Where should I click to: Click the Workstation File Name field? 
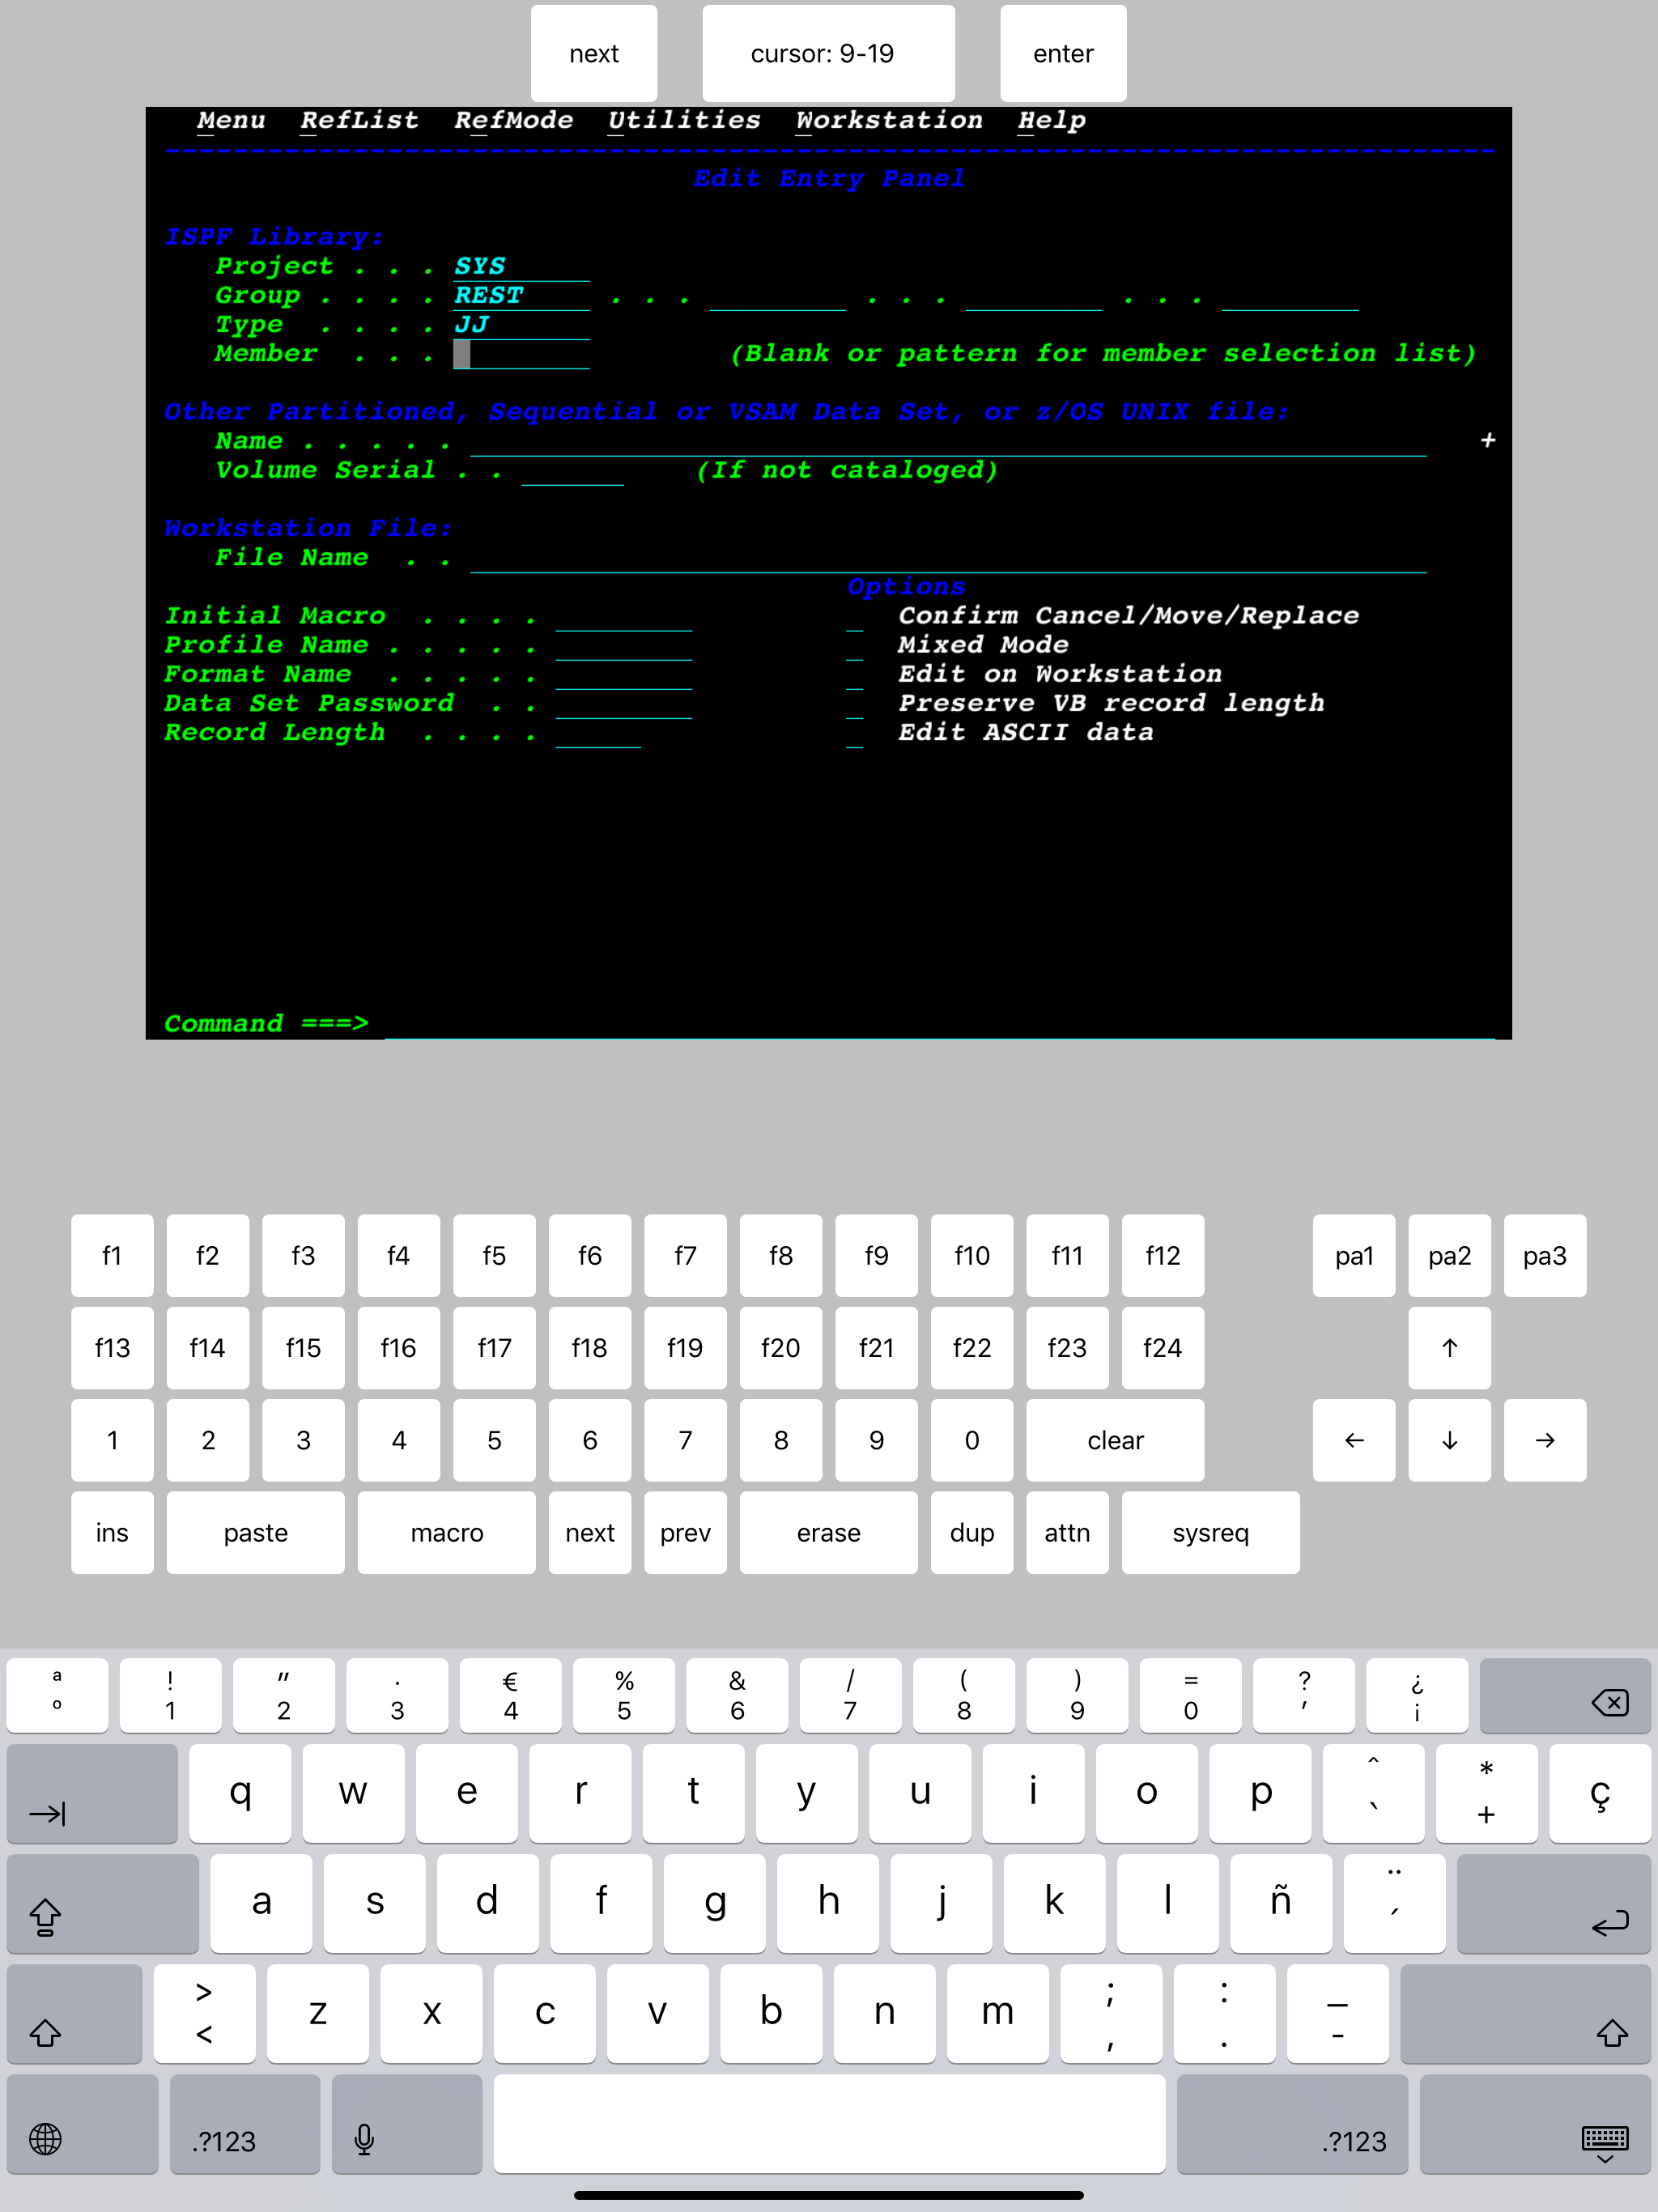[x=948, y=559]
